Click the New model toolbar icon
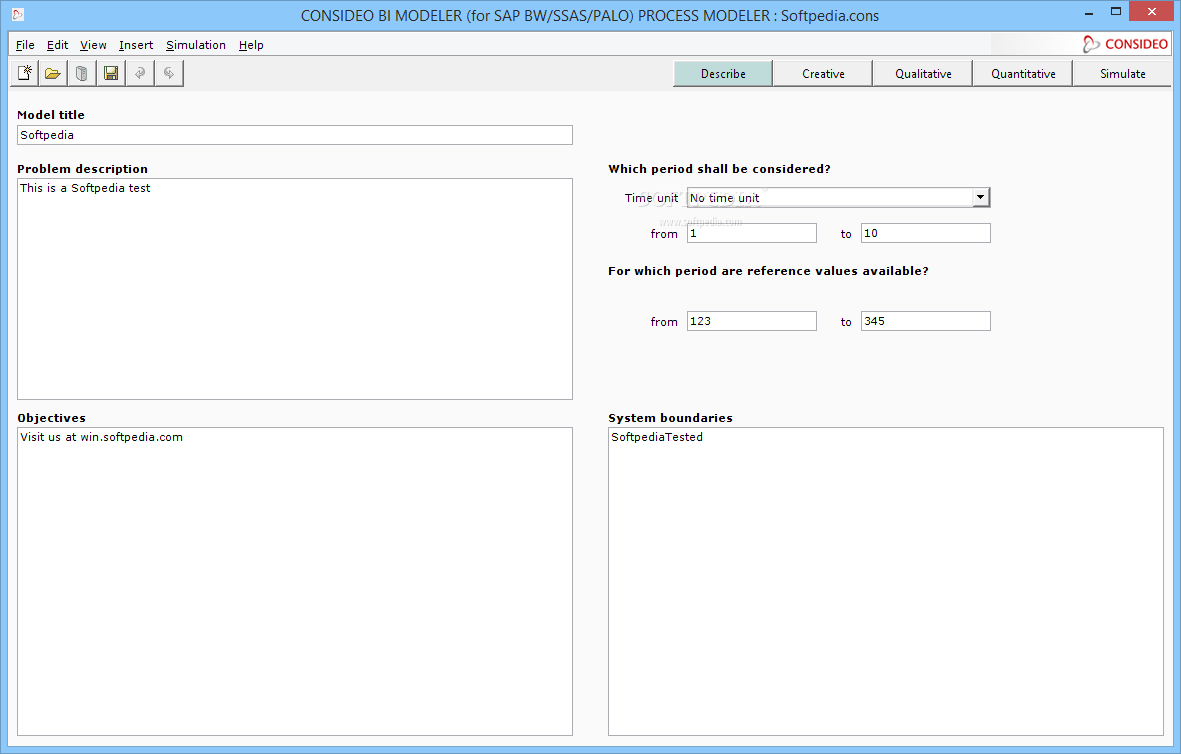Image resolution: width=1181 pixels, height=754 pixels. (25, 73)
